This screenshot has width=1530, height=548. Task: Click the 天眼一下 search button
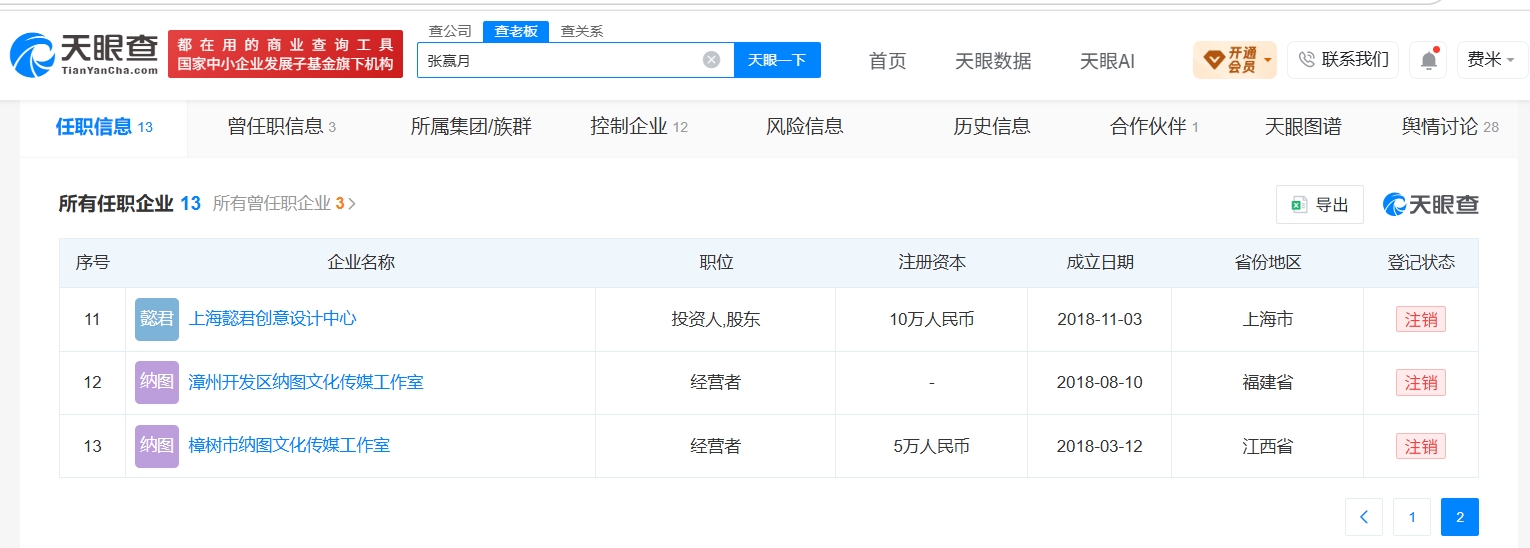pos(777,60)
